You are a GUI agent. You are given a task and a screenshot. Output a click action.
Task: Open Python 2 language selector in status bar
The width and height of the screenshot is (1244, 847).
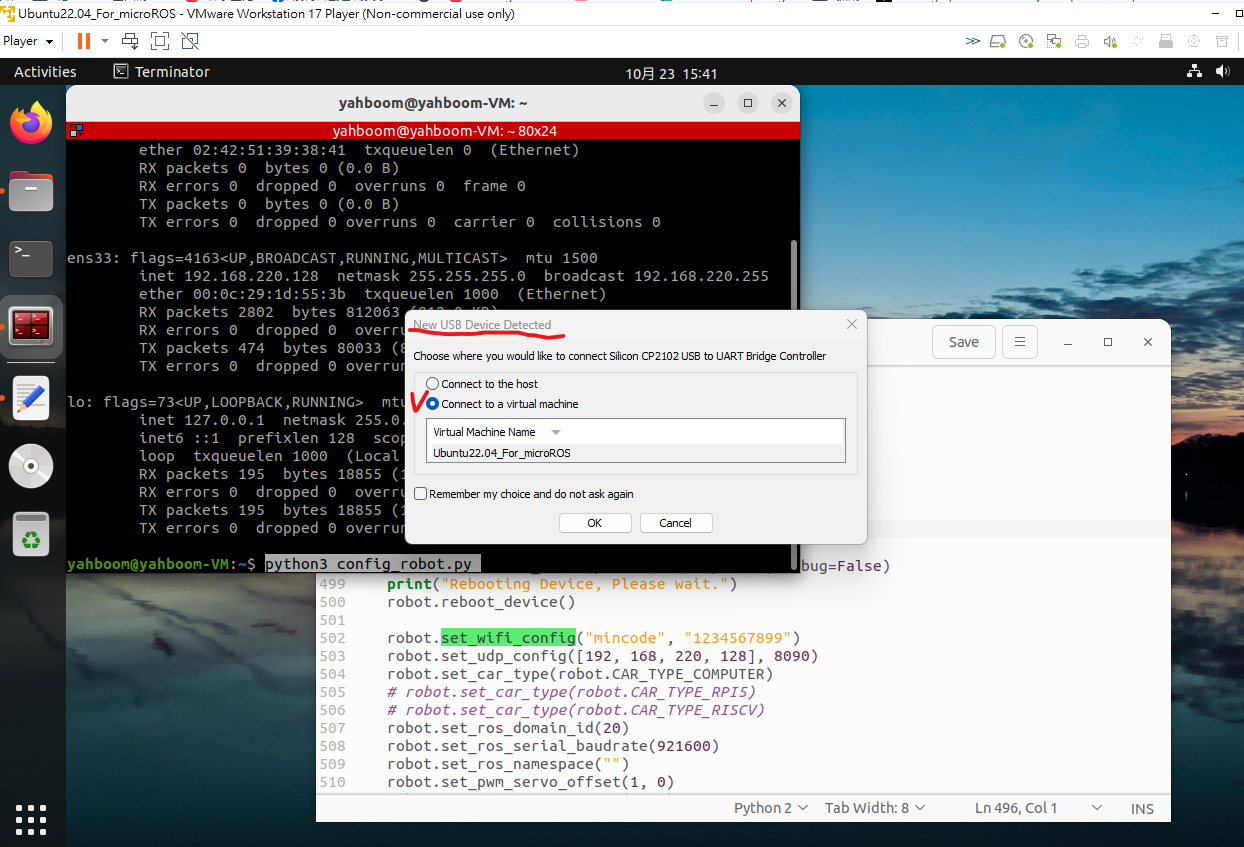pyautogui.click(x=770, y=808)
